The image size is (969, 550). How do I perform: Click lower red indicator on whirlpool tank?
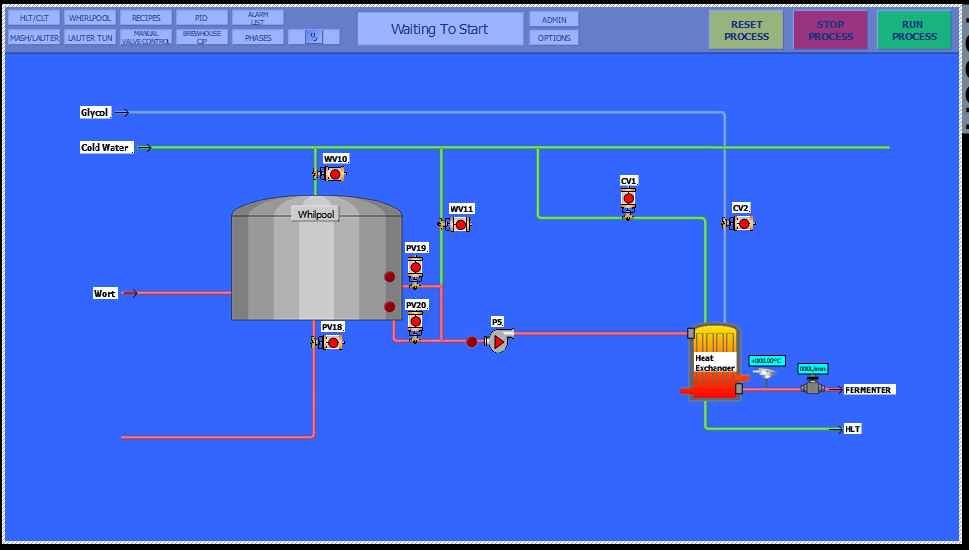389,307
